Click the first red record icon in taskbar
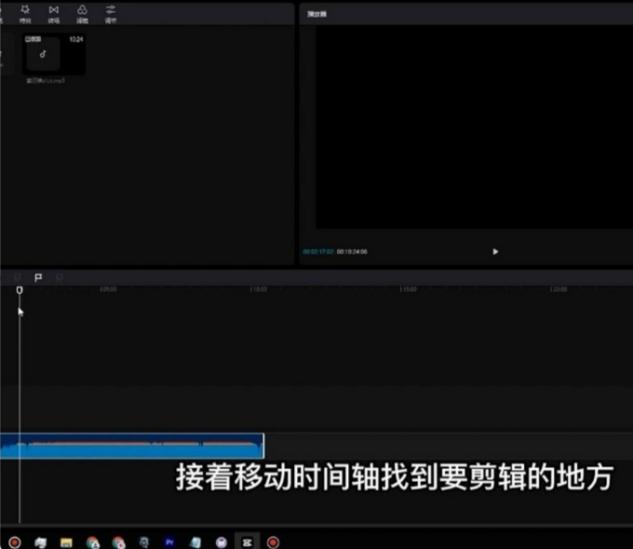This screenshot has width=633, height=549. [x=15, y=542]
